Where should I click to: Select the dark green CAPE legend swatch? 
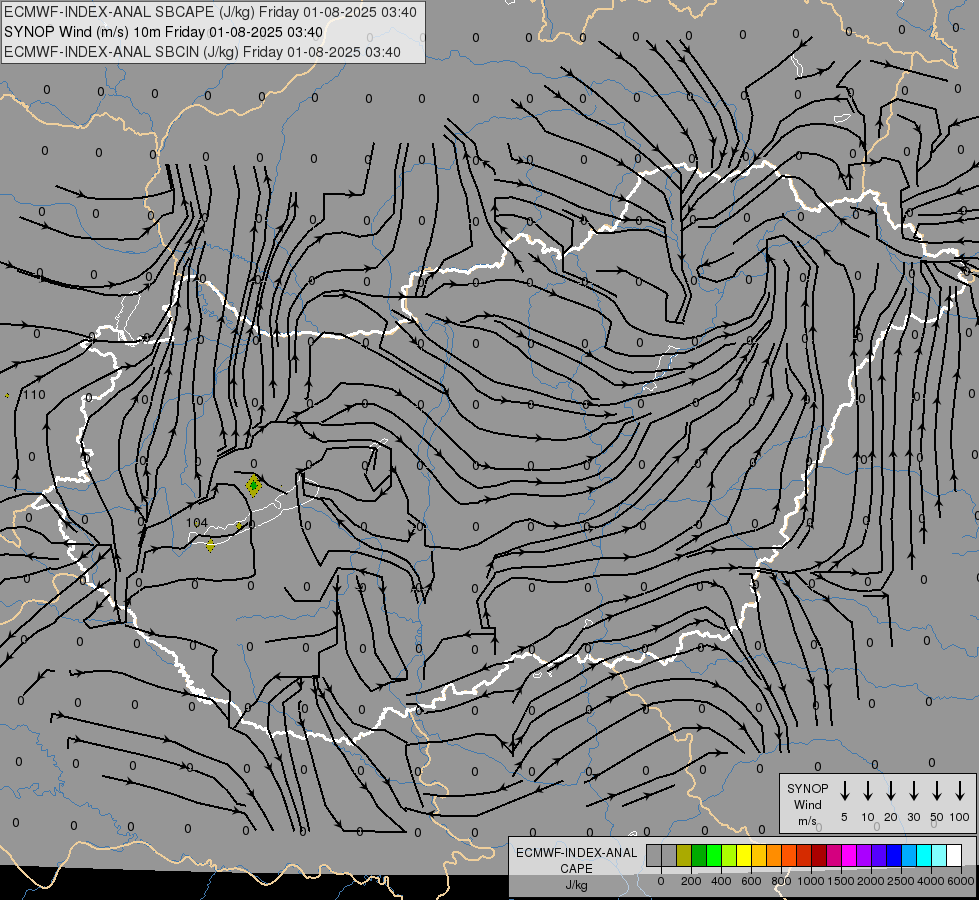[699, 856]
